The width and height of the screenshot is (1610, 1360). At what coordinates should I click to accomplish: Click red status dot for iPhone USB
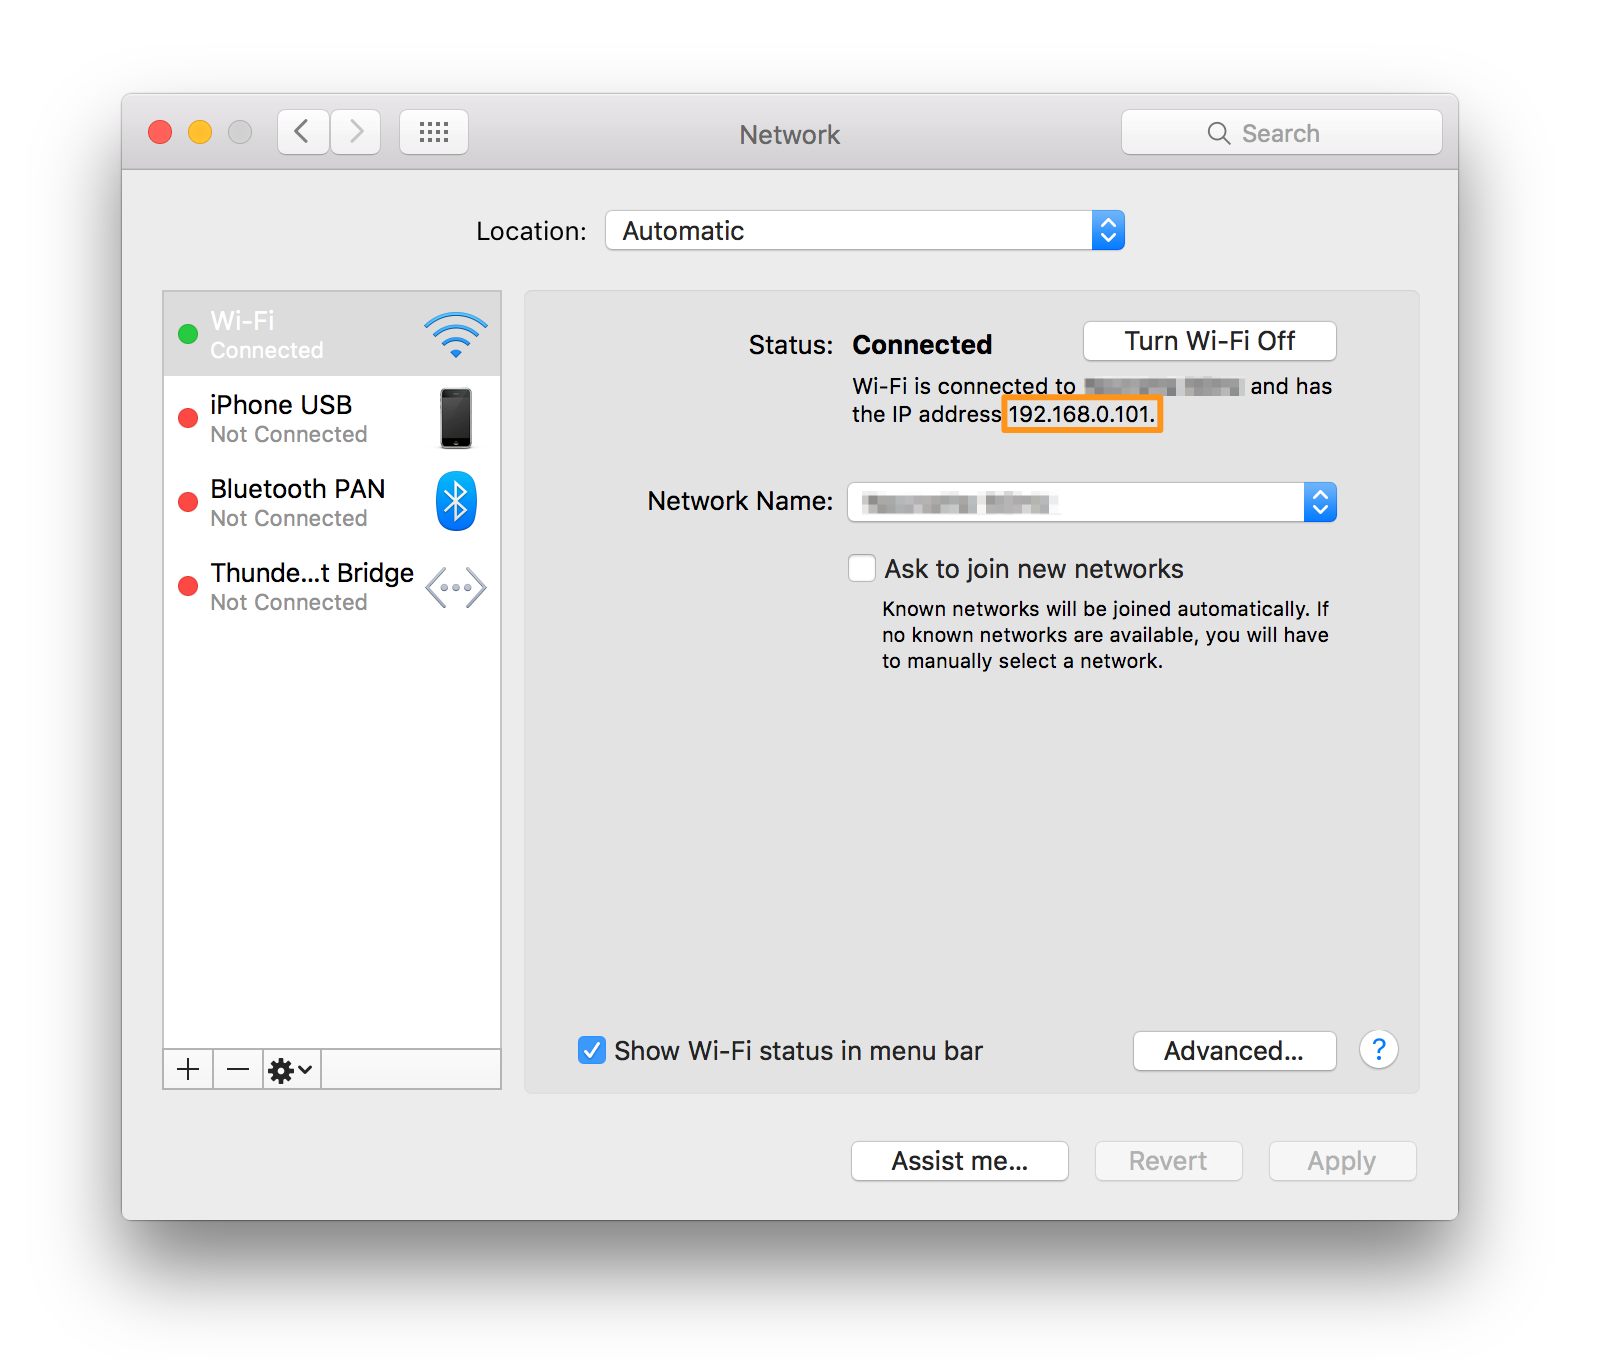coord(188,418)
